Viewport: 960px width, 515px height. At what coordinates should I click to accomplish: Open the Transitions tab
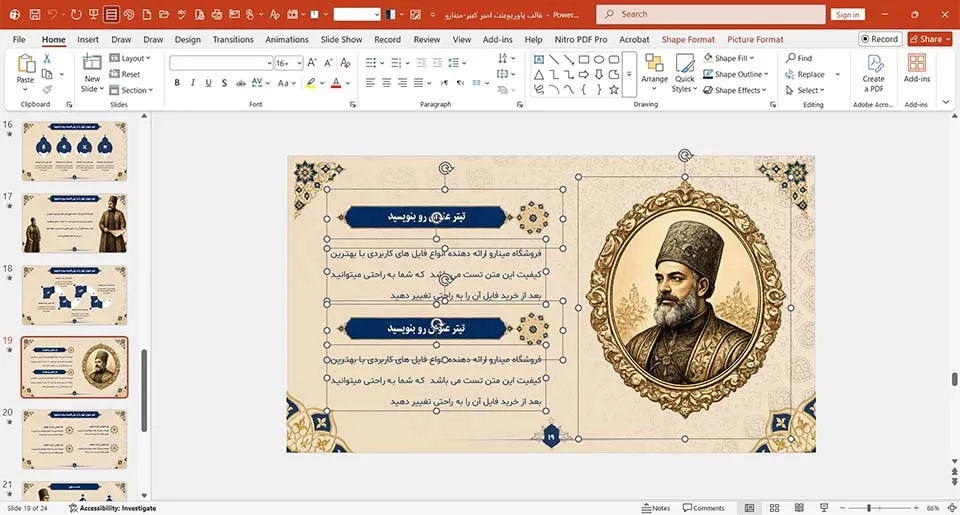[233, 39]
